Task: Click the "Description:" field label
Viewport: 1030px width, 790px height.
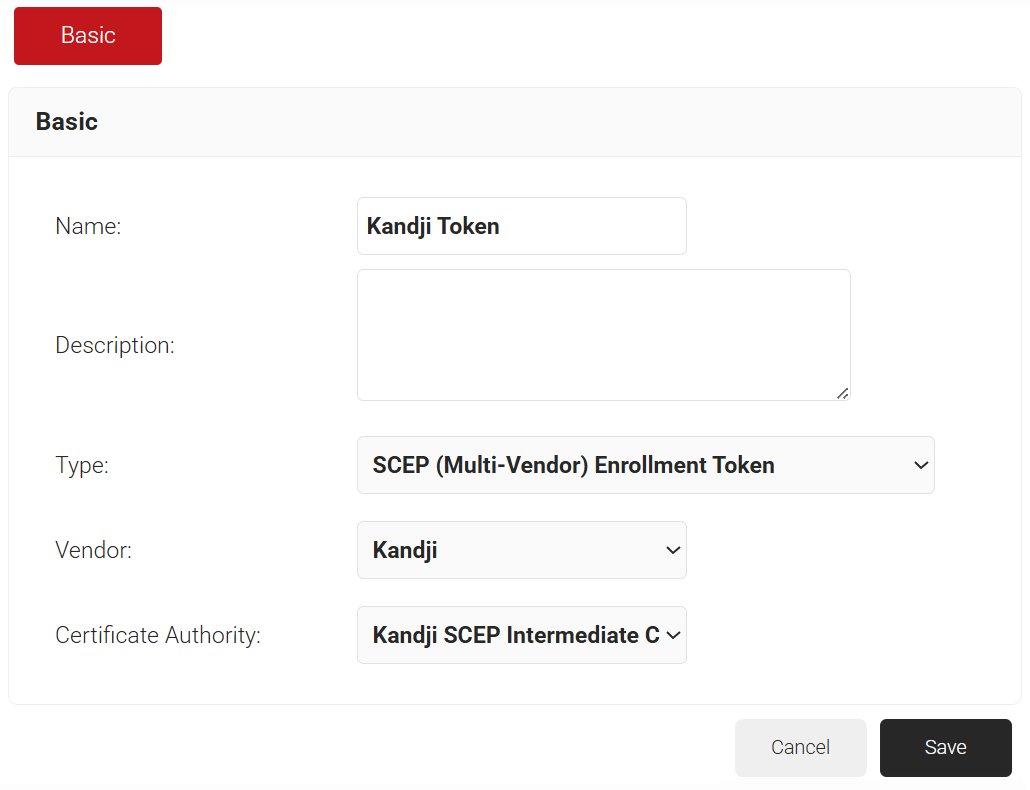Action: click(x=115, y=346)
